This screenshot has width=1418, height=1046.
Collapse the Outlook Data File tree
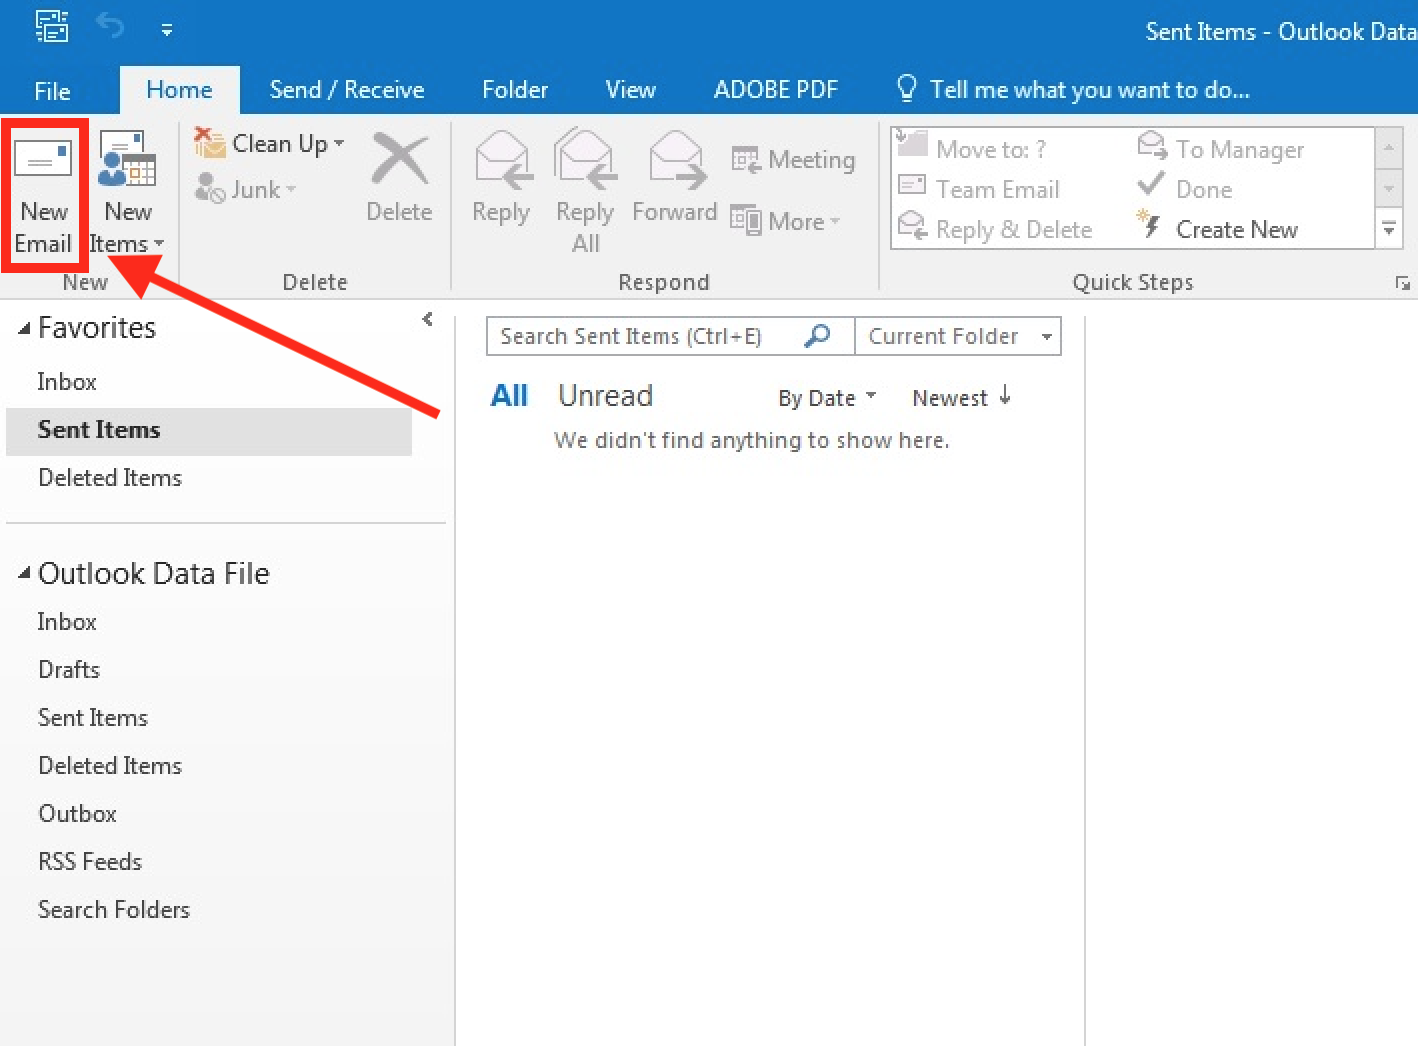coord(24,574)
